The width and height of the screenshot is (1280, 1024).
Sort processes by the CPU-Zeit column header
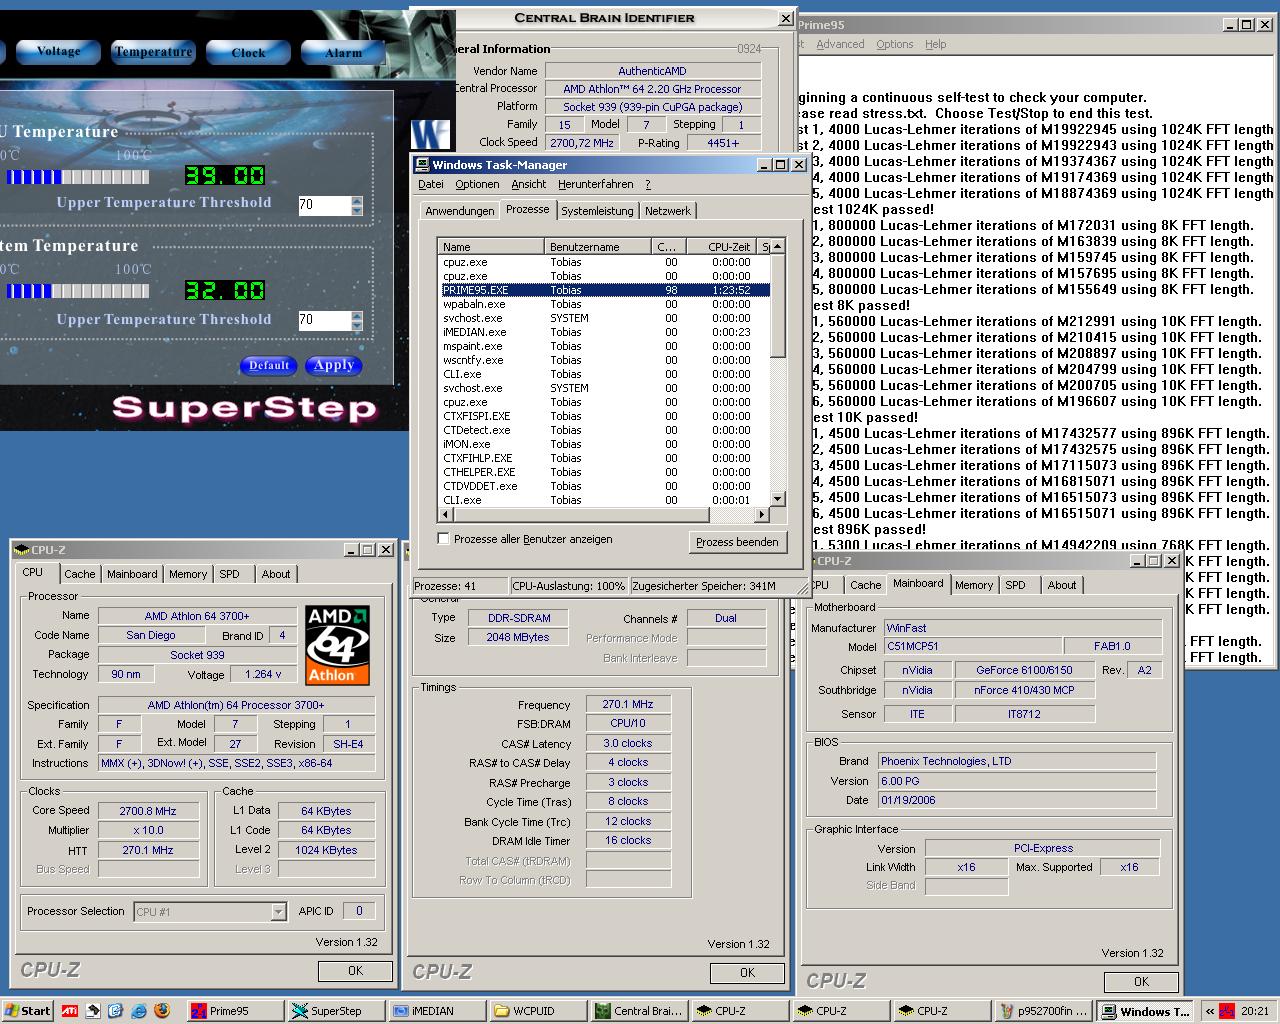(x=720, y=246)
